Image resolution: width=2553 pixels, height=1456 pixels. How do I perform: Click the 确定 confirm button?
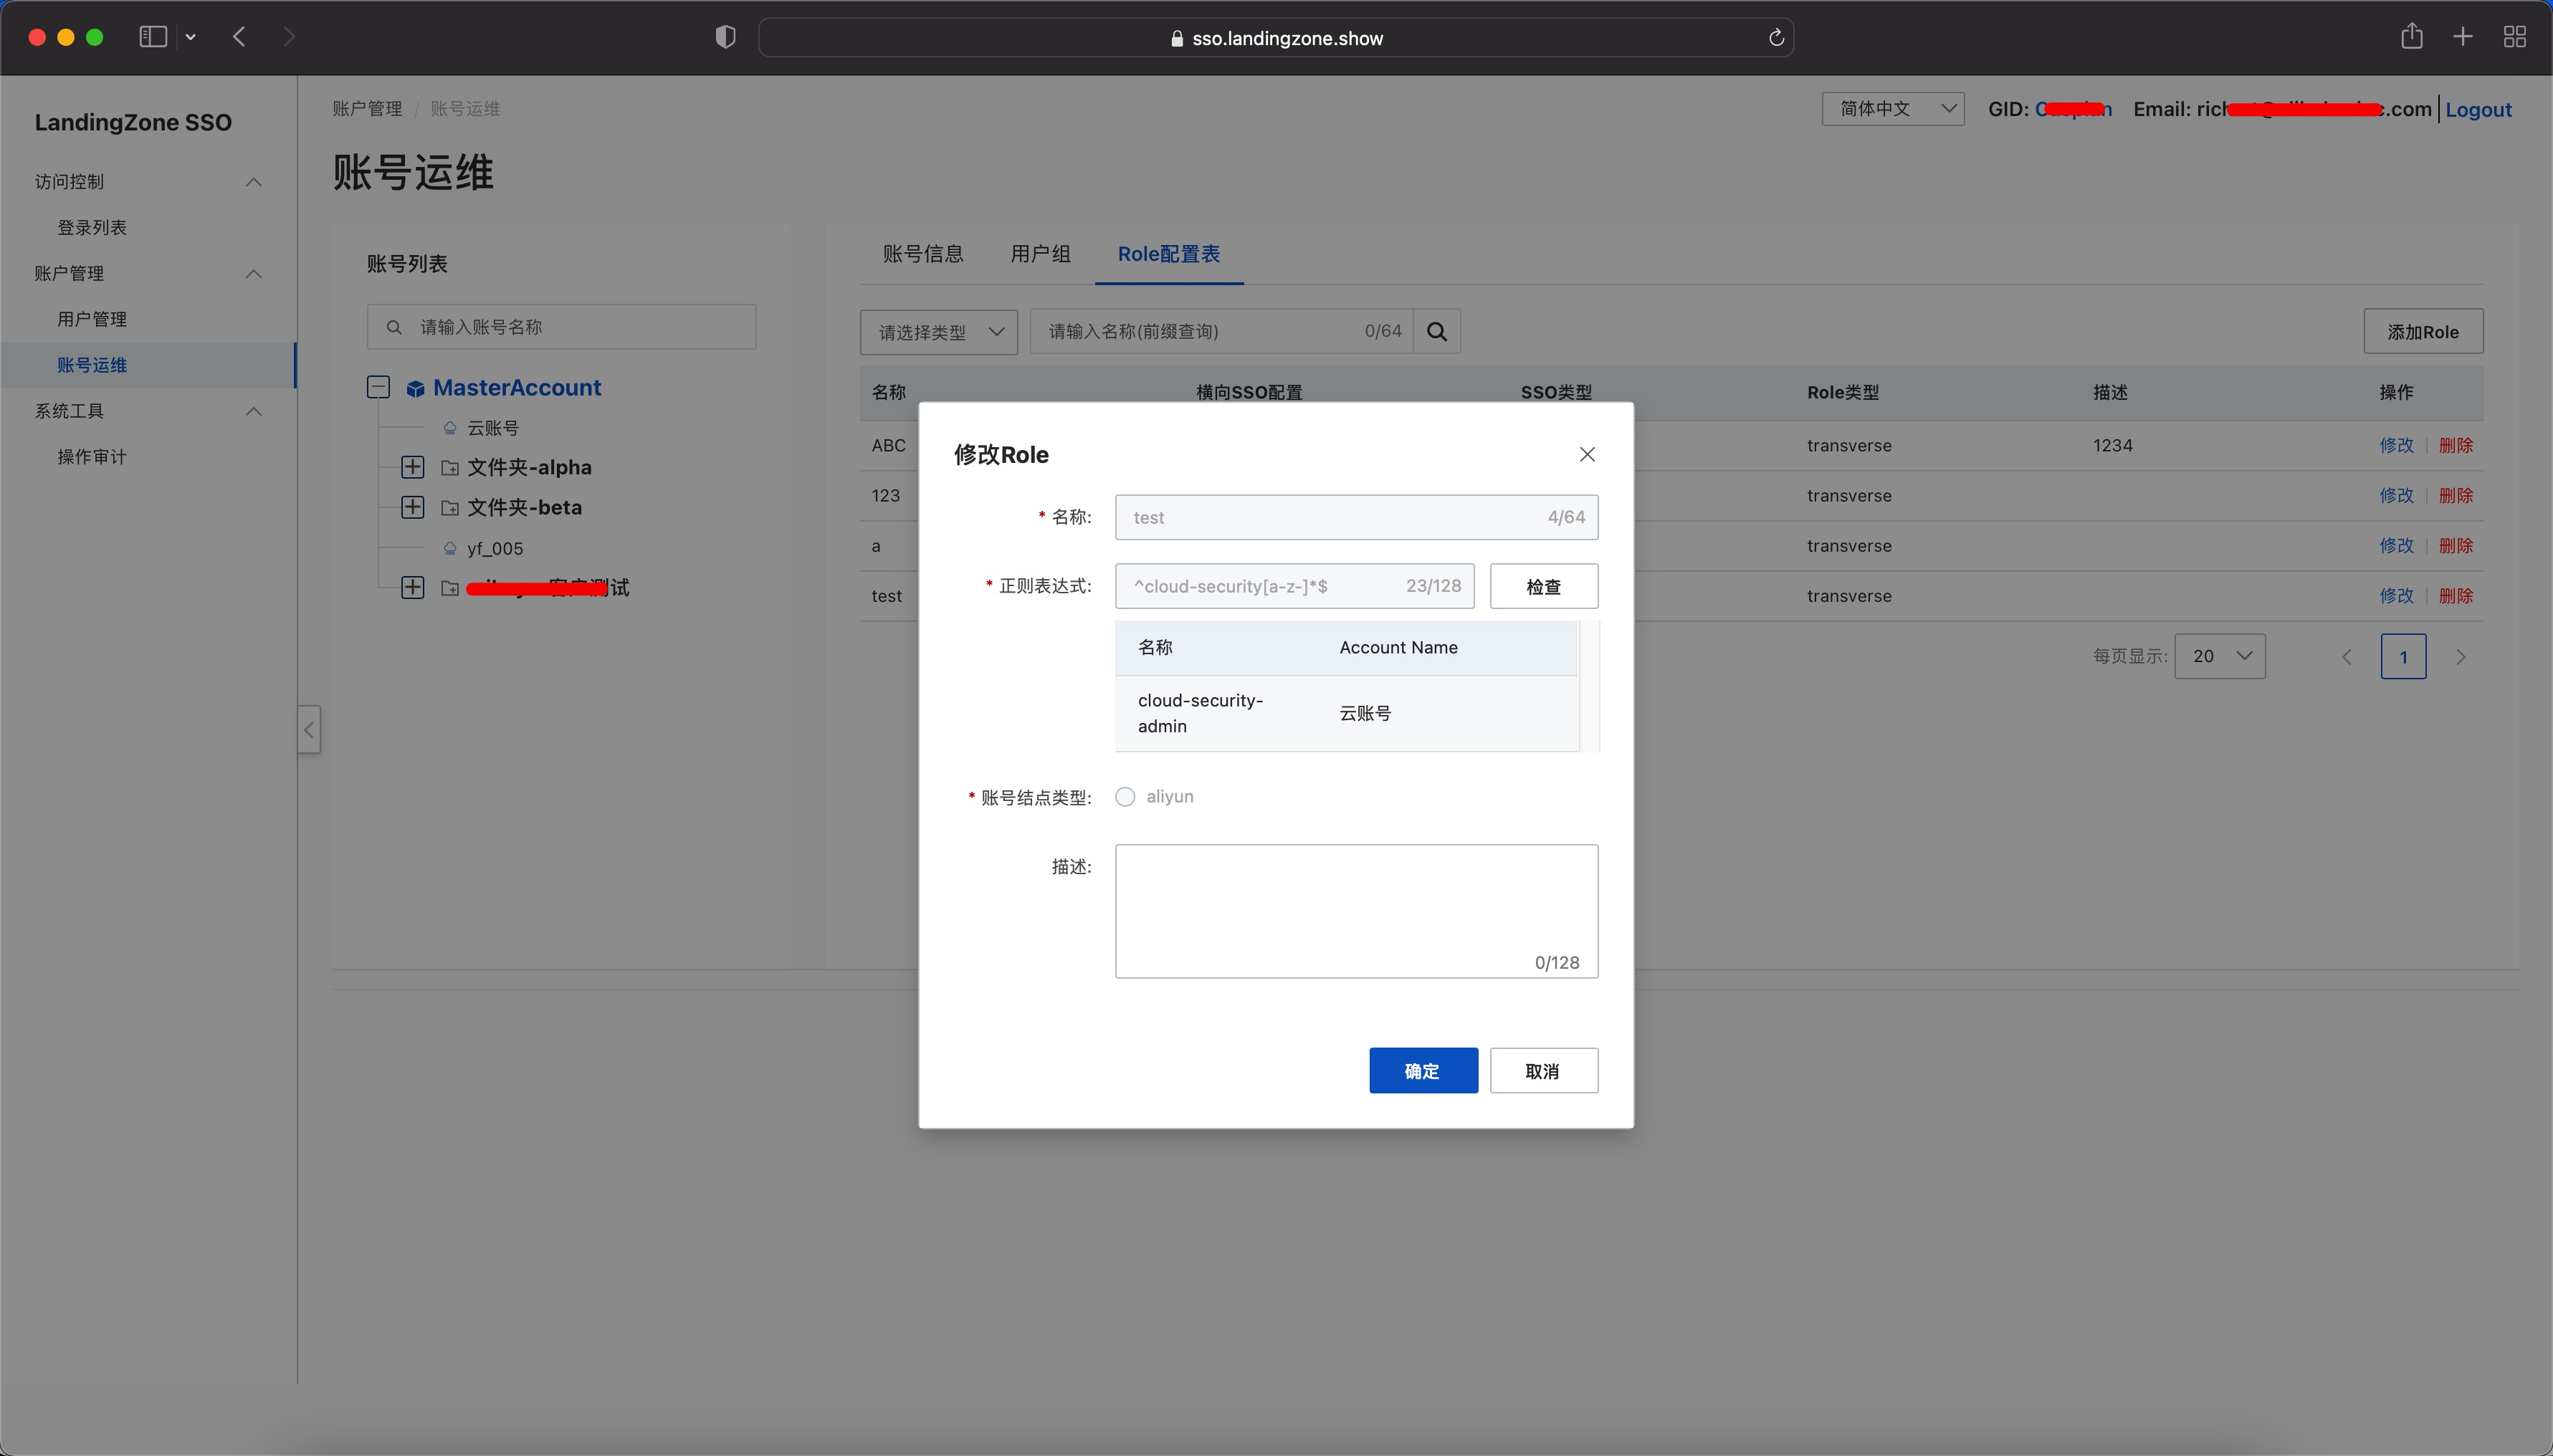[1422, 1071]
